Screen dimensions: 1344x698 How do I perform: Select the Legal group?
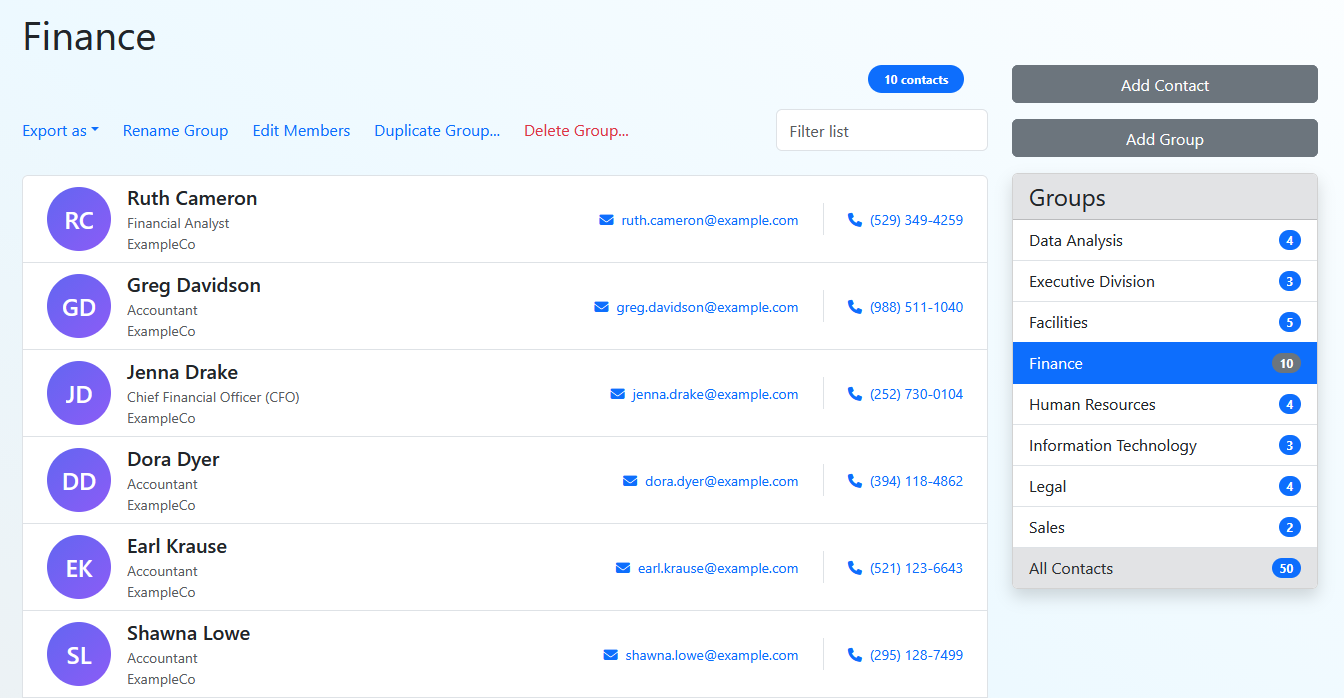point(1165,486)
